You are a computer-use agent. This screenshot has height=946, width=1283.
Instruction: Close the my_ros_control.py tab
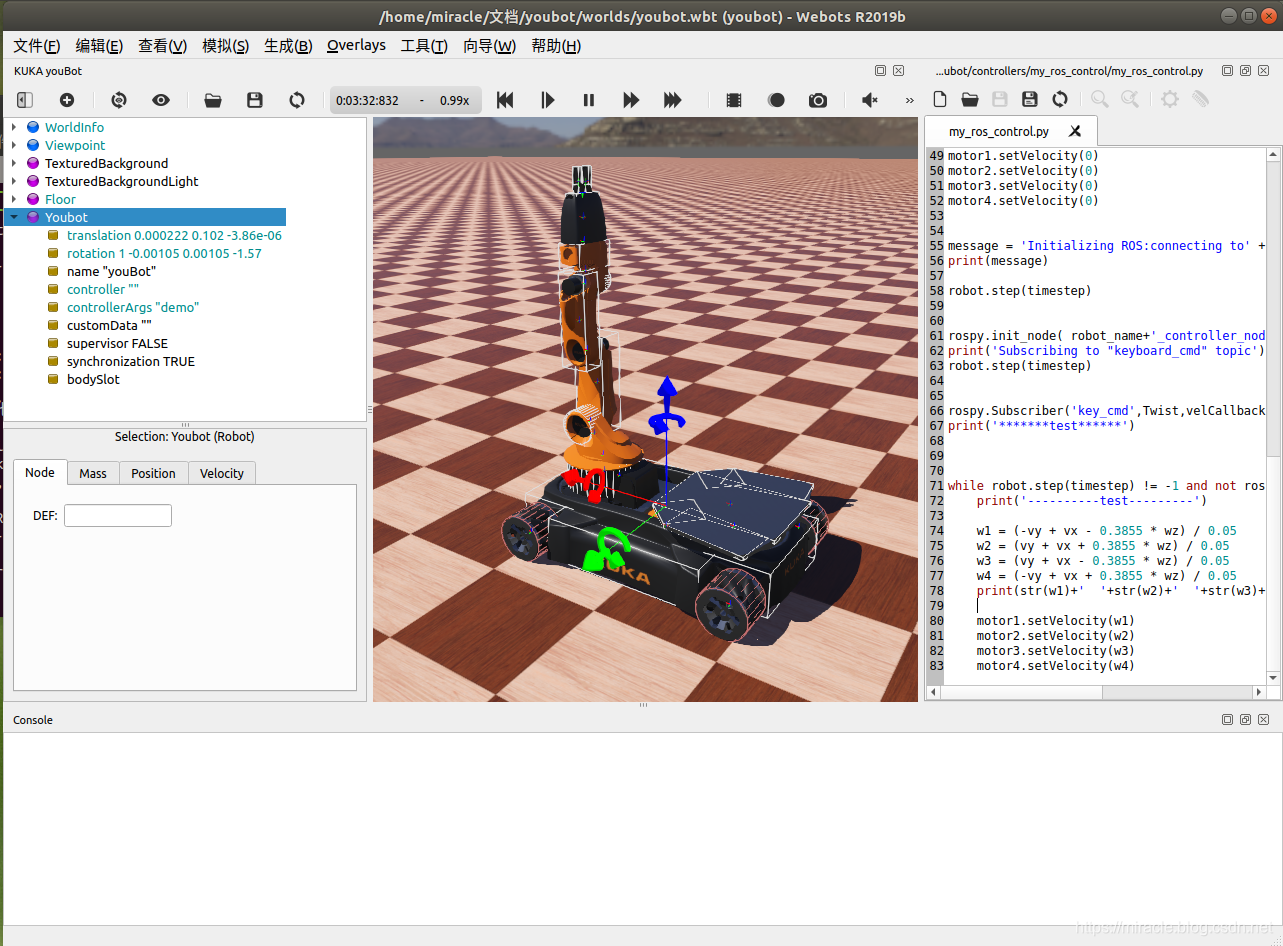[x=1075, y=131]
